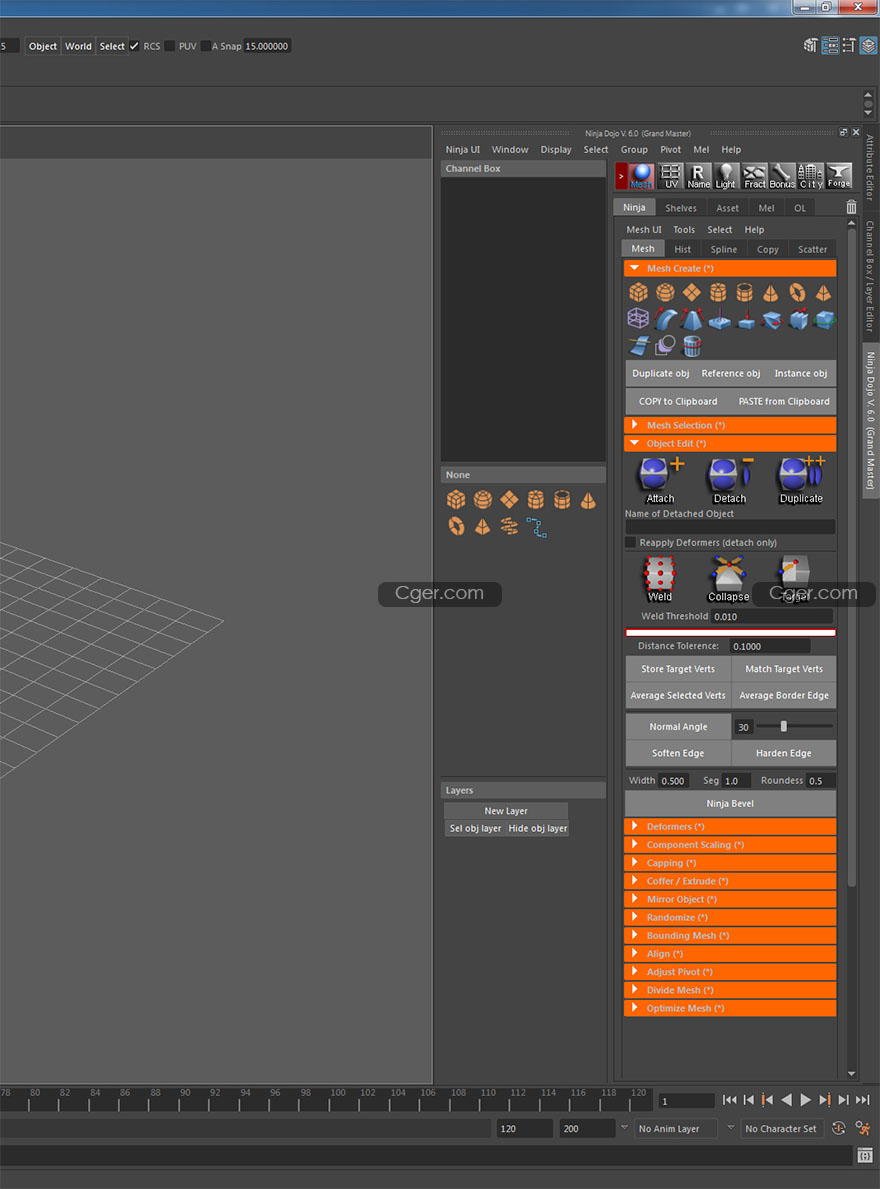Image resolution: width=880 pixels, height=1189 pixels.
Task: Create a sphere from the Mesh Create section
Action: click(x=665, y=292)
